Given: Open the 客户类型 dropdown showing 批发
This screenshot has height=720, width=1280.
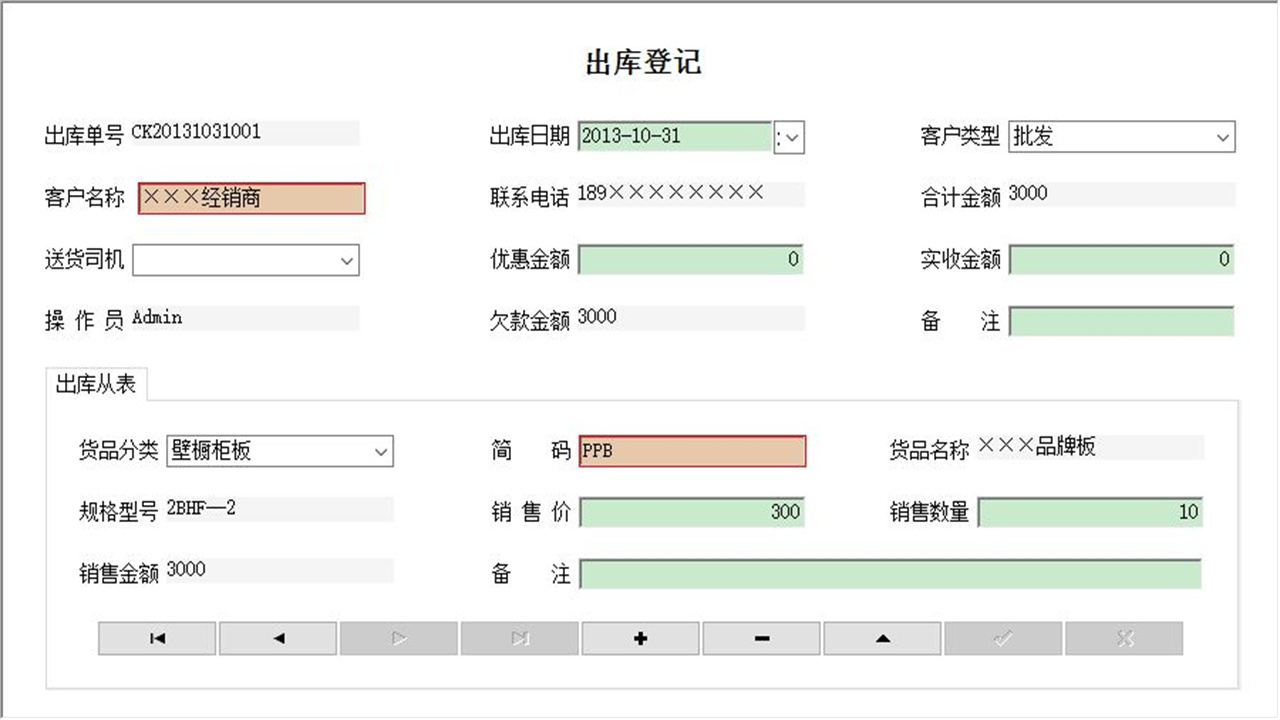Looking at the screenshot, I should [x=1224, y=137].
